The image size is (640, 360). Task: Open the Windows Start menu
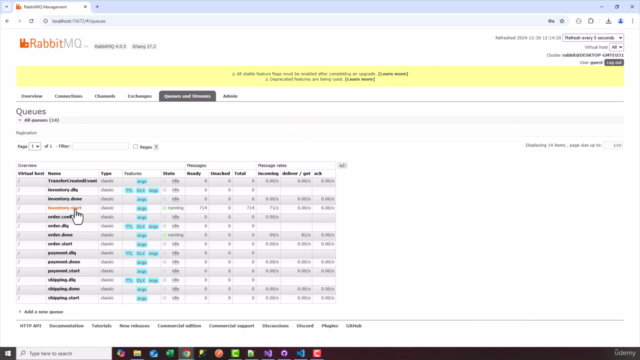pyautogui.click(x=8, y=353)
